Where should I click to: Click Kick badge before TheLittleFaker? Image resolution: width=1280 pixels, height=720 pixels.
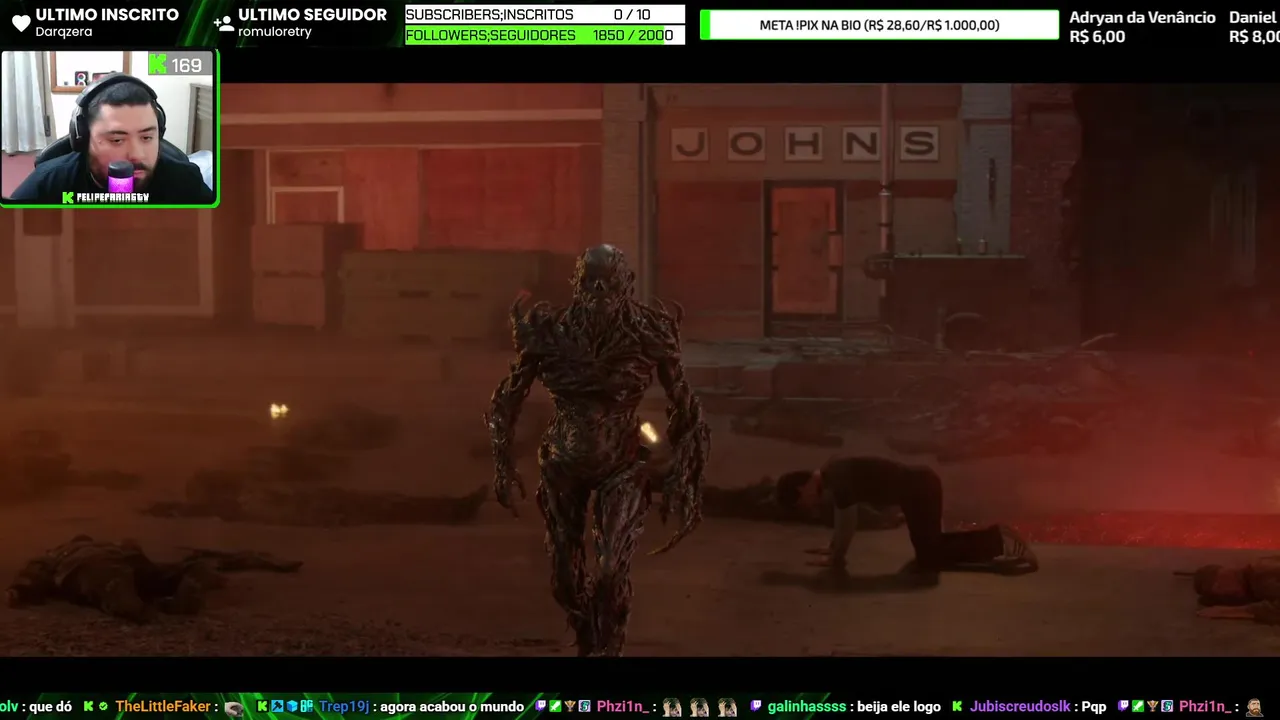(x=89, y=707)
